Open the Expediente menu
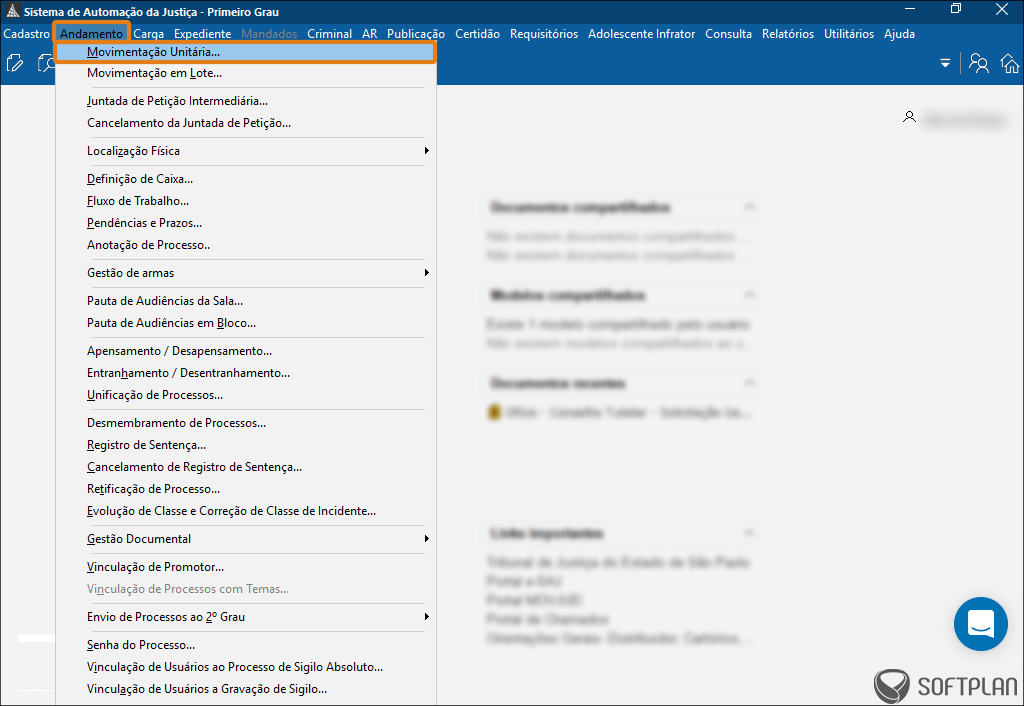 coord(202,33)
